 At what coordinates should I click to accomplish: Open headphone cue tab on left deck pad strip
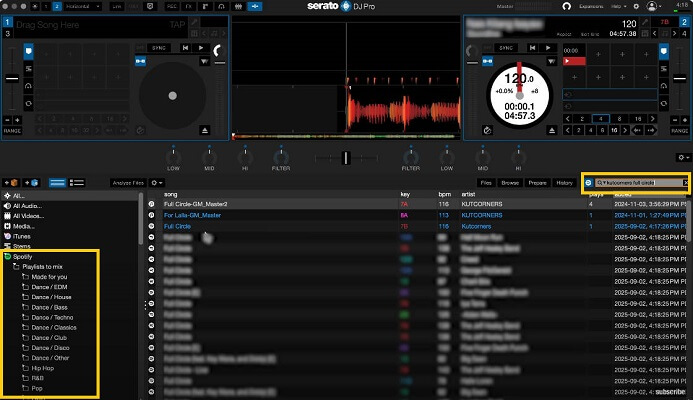(28, 86)
